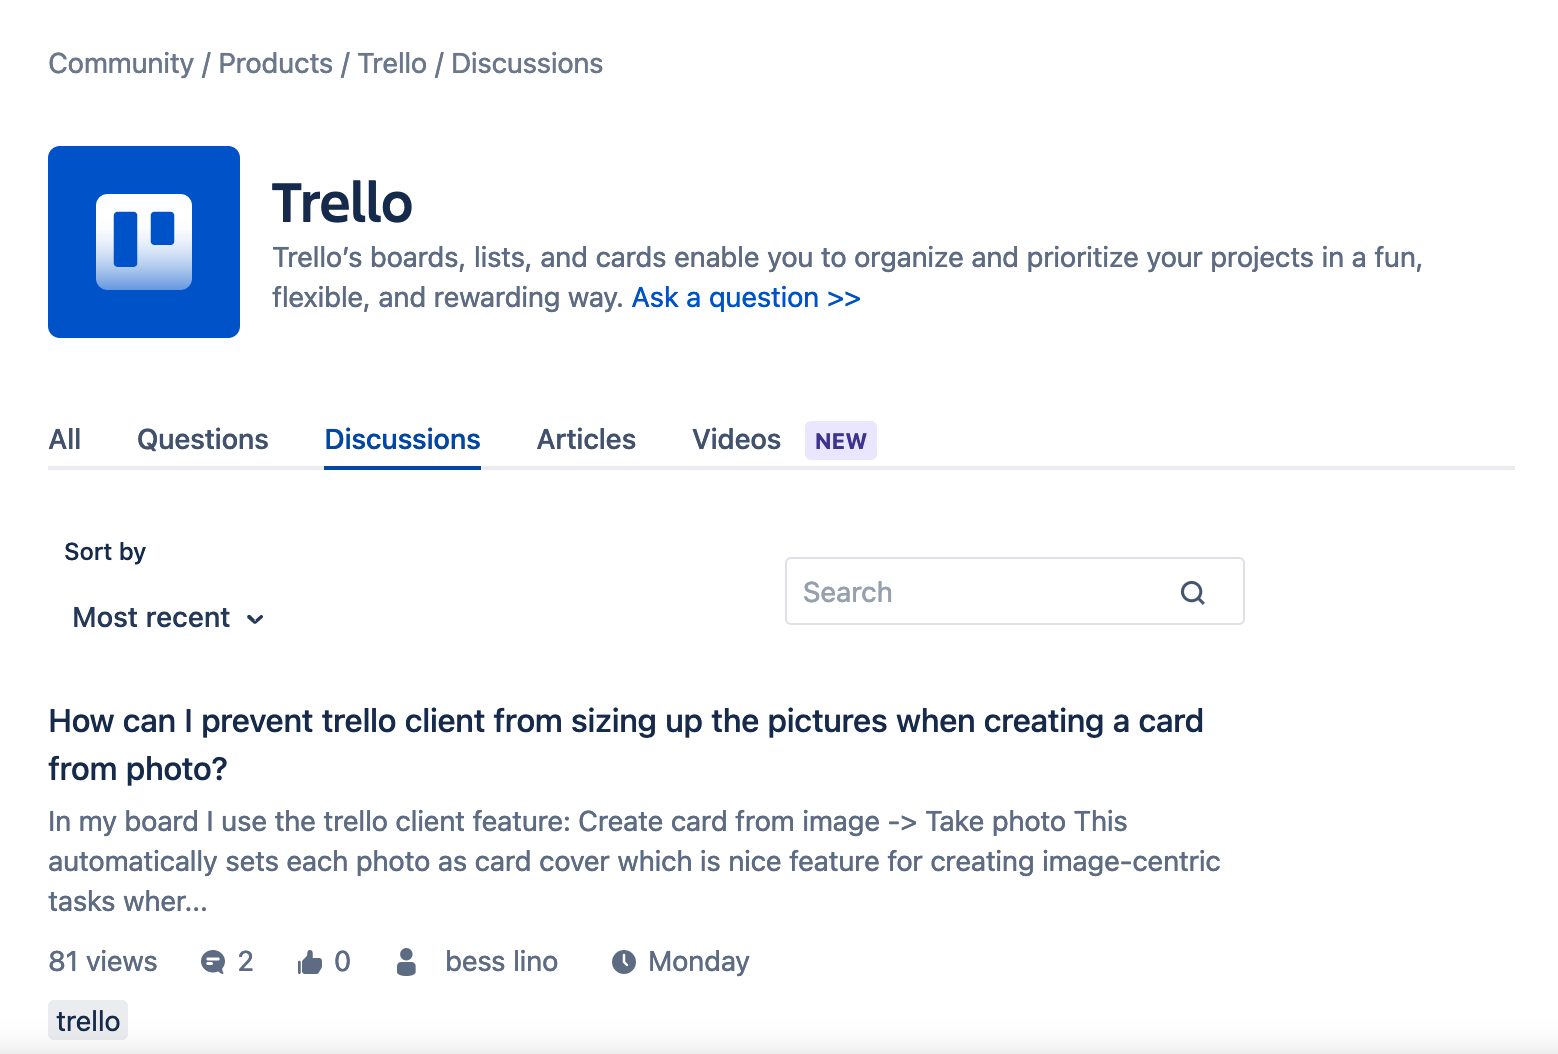Screen dimensions: 1558x1054
Task: Open the Videos tab
Action: tap(736, 440)
